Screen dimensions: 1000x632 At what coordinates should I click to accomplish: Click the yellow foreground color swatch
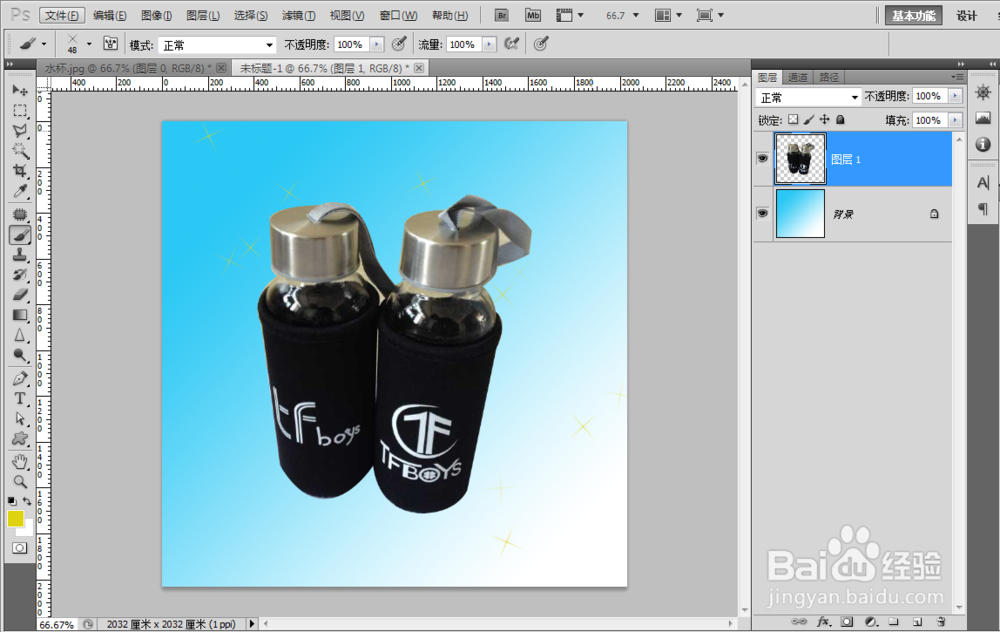(x=15, y=518)
